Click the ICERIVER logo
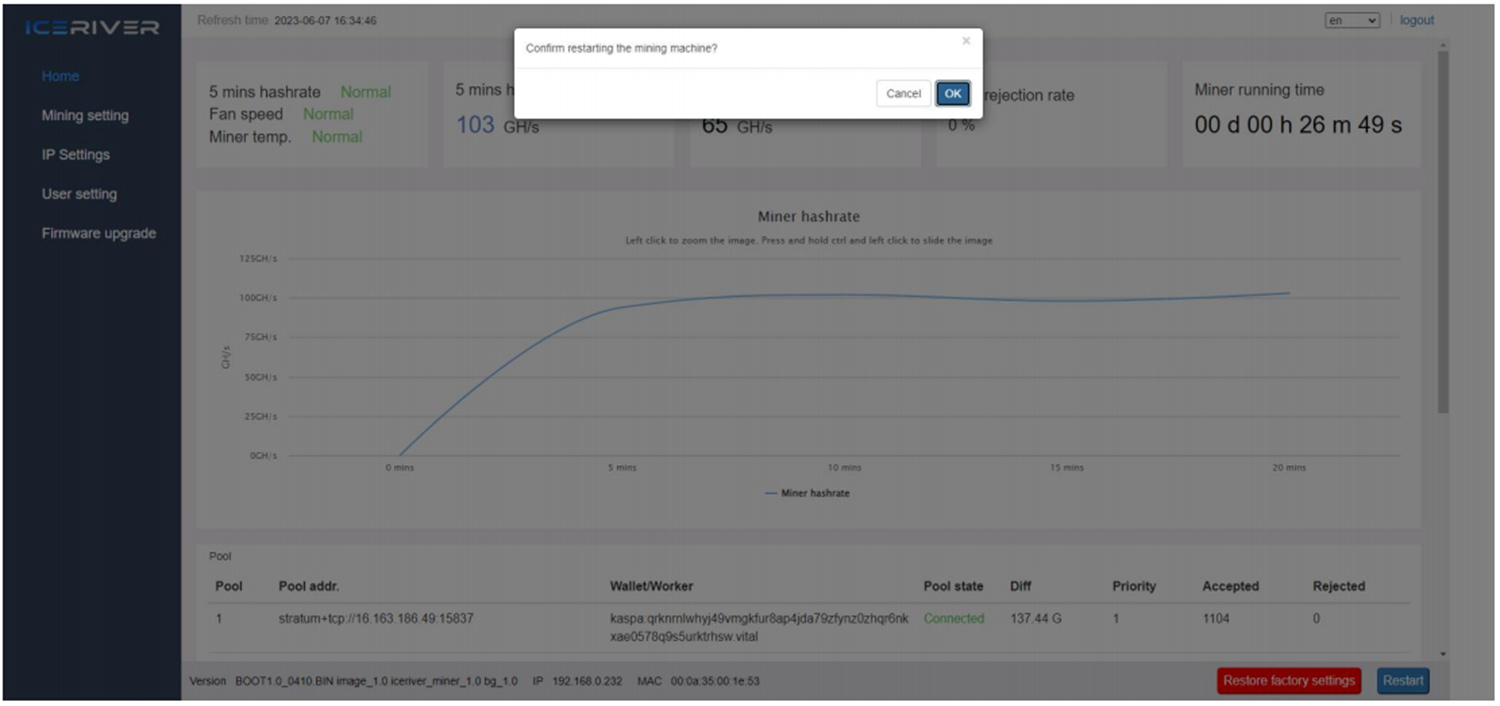 tap(92, 27)
